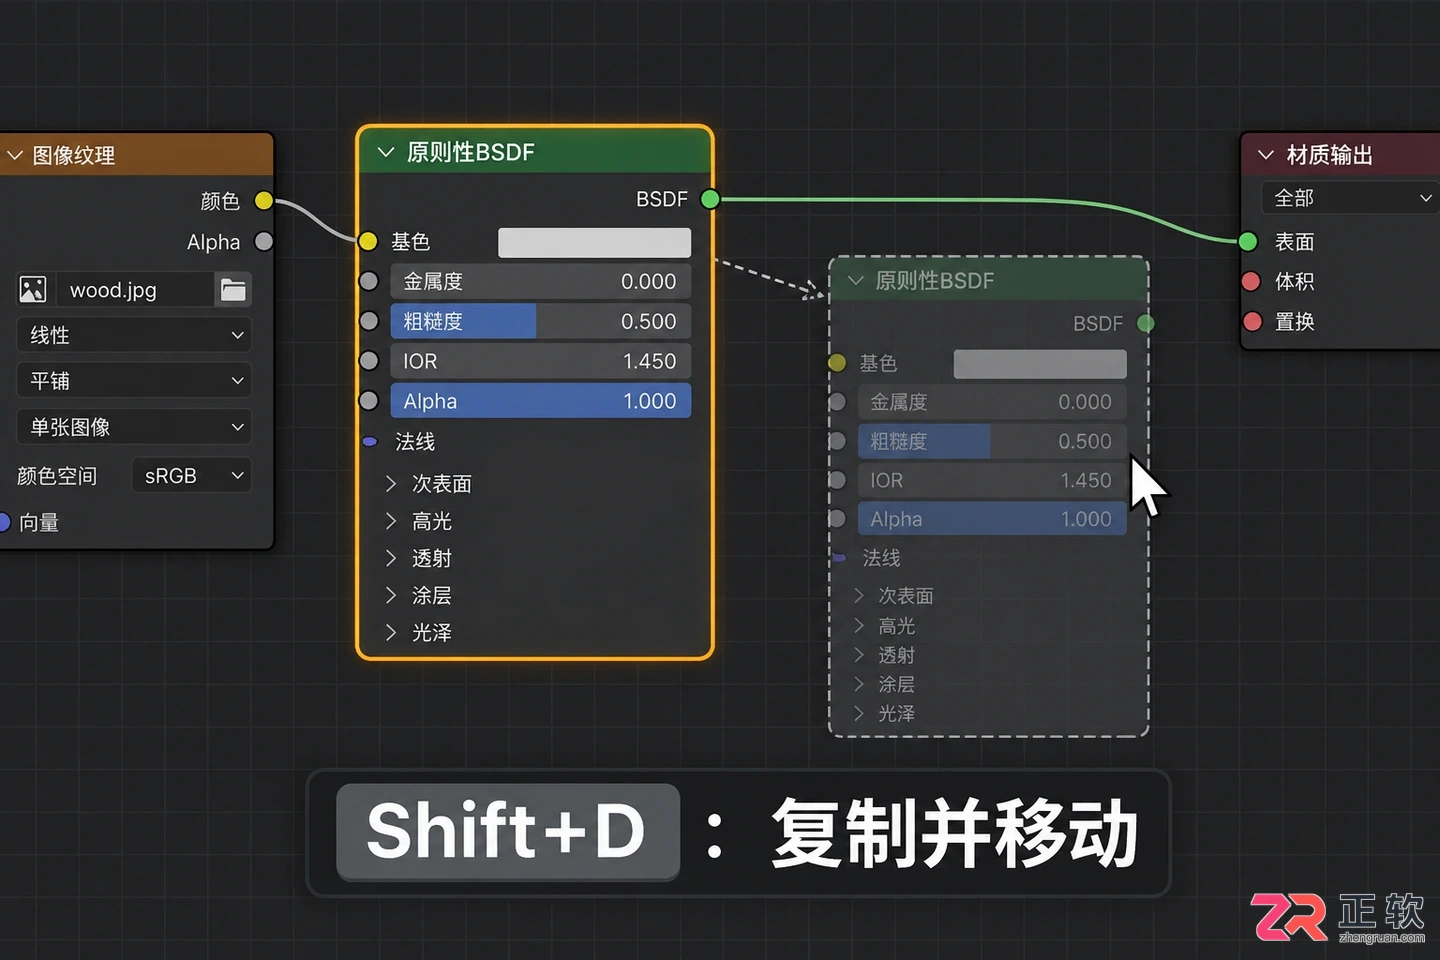Expand 高光 panel in duplicated node
This screenshot has width=1440, height=960.
858,625
